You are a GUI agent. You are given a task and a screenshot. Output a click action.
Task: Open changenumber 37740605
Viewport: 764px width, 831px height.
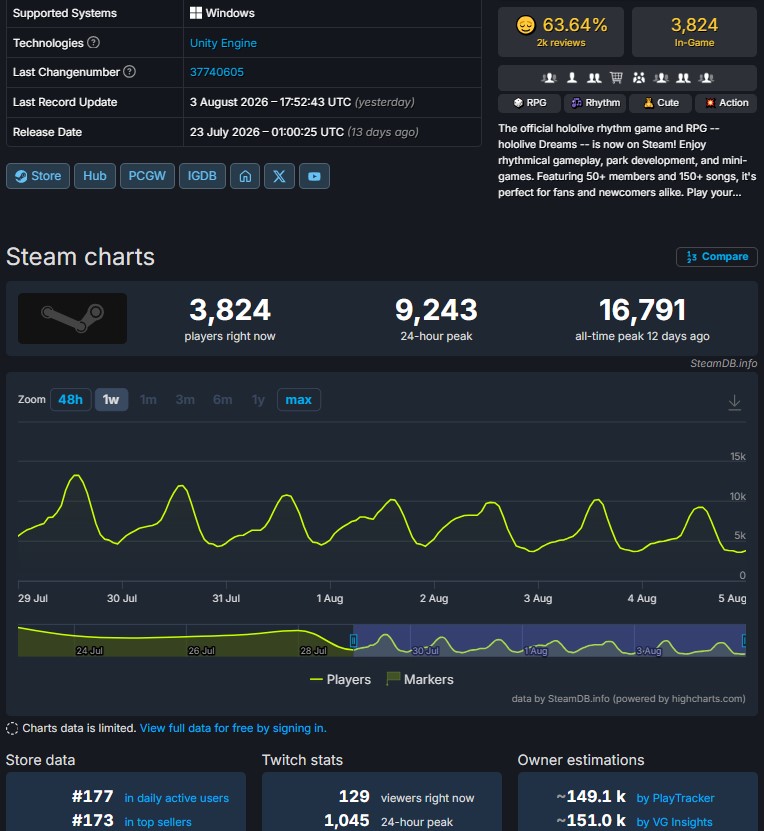pos(217,72)
